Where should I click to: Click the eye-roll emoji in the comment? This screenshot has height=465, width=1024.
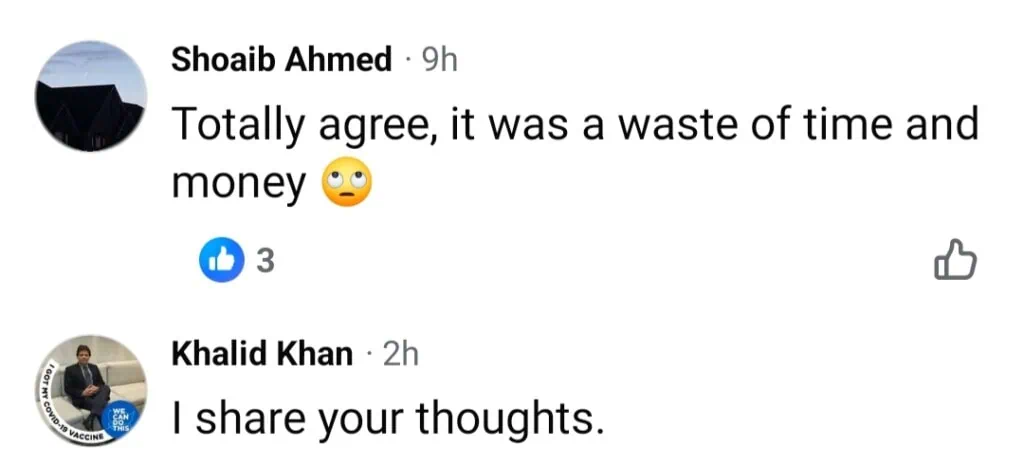pyautogui.click(x=344, y=187)
